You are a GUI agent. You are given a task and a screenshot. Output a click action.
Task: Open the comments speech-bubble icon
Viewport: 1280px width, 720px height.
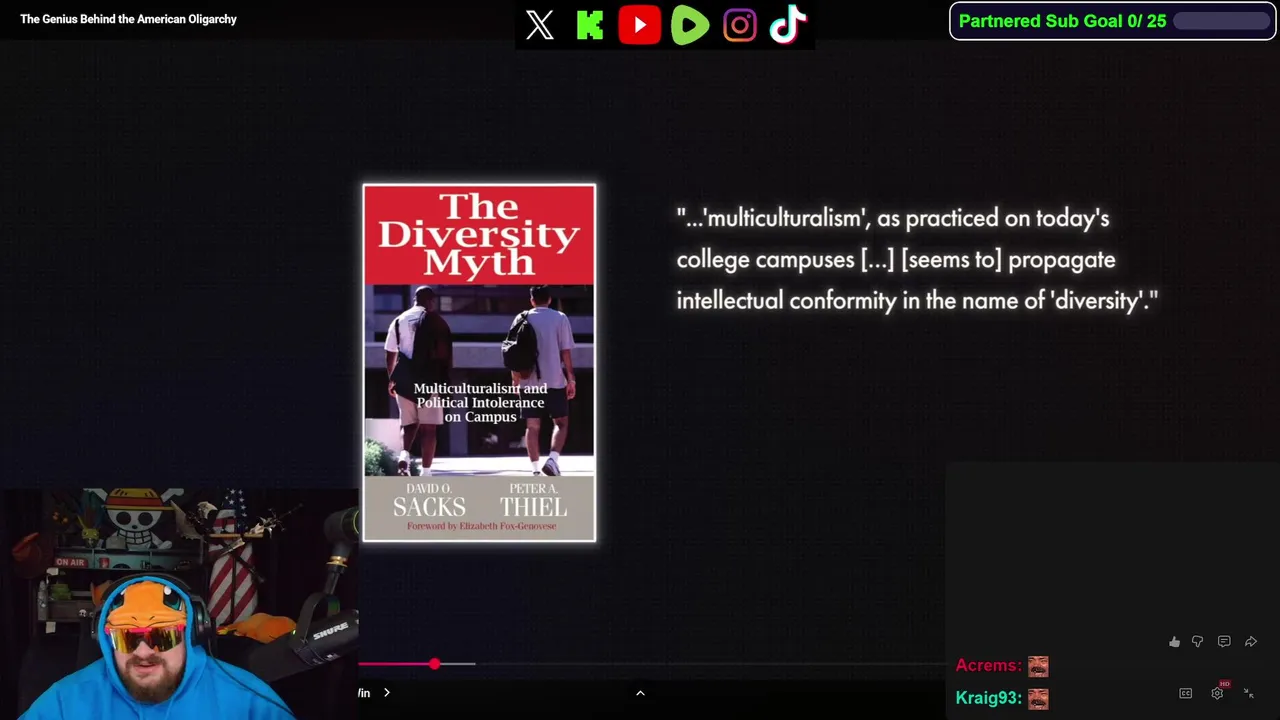(1224, 642)
